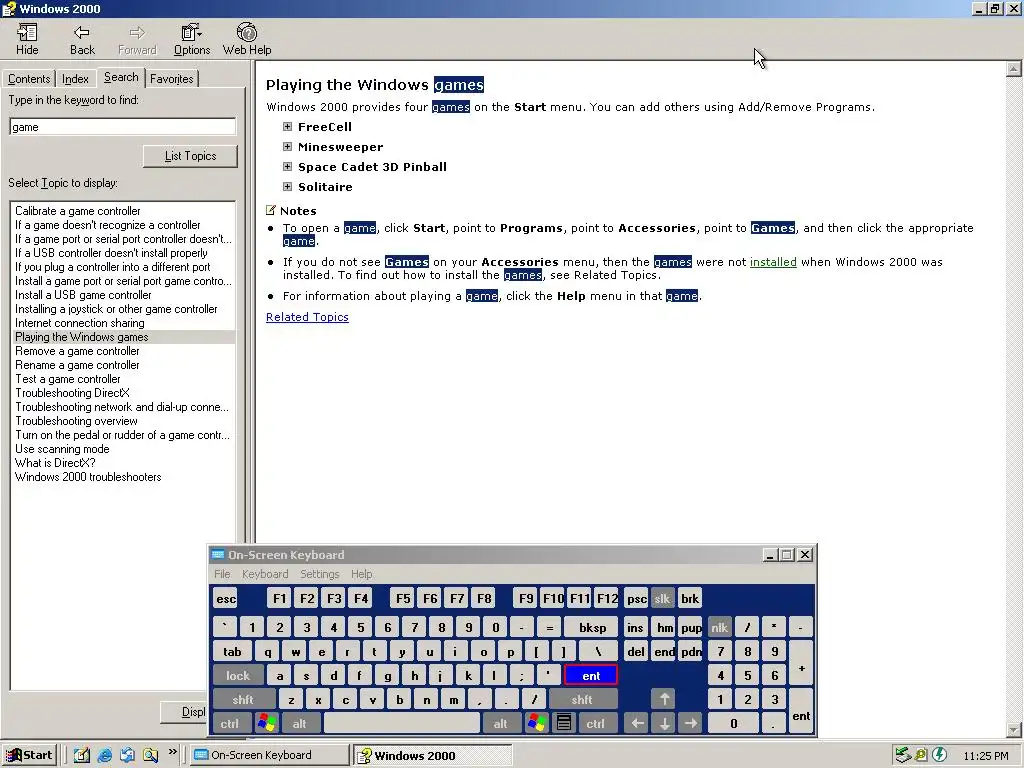Select 'Test a game controller' topic
Viewport: 1024px width, 768px height.
point(68,379)
